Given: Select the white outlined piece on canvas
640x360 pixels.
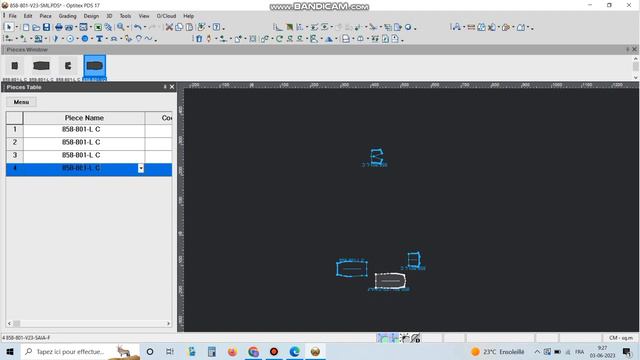Looking at the screenshot, I should click(x=390, y=281).
